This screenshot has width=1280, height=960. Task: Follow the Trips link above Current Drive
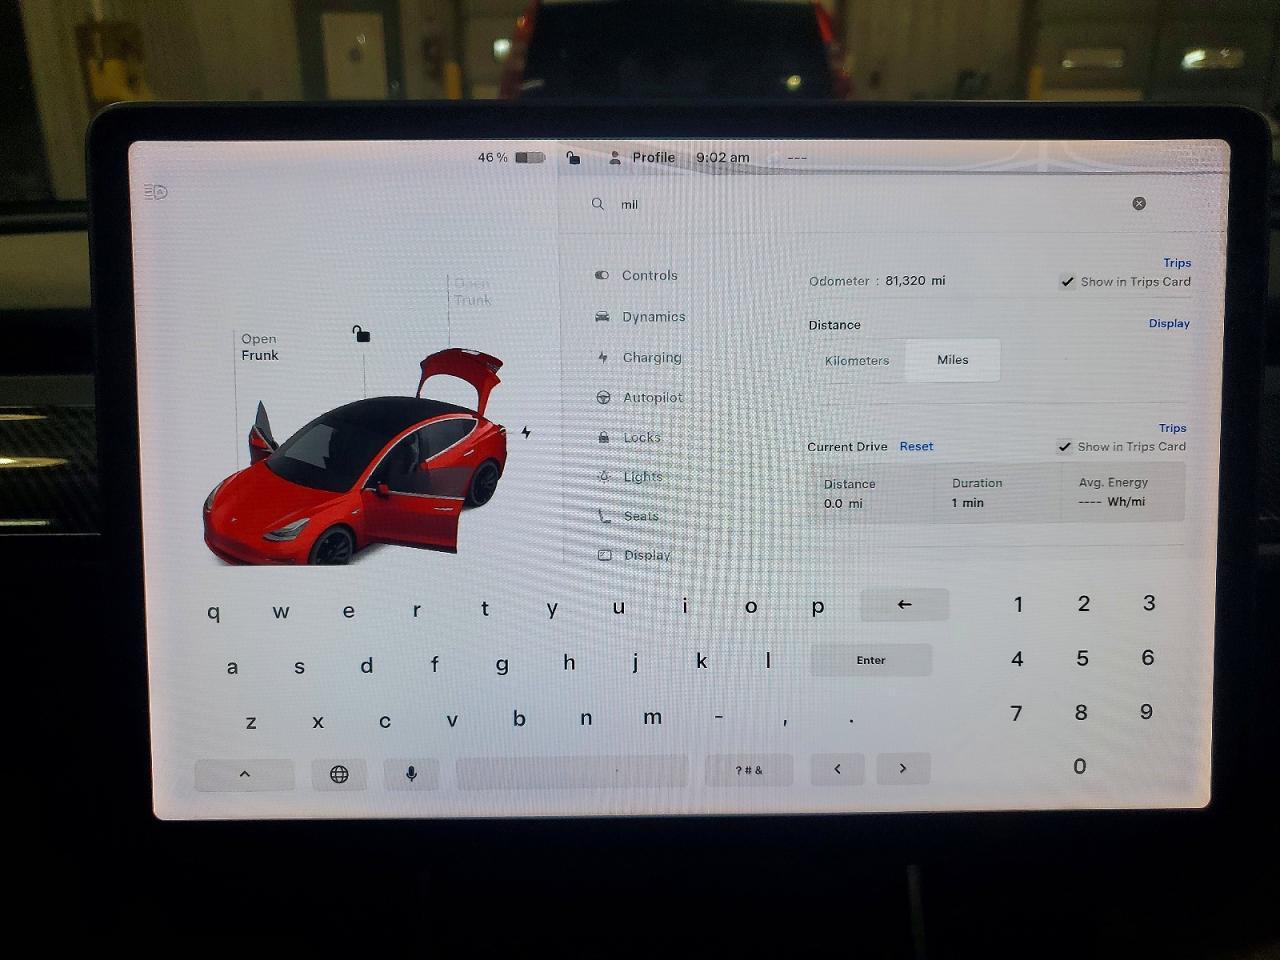tap(1172, 428)
